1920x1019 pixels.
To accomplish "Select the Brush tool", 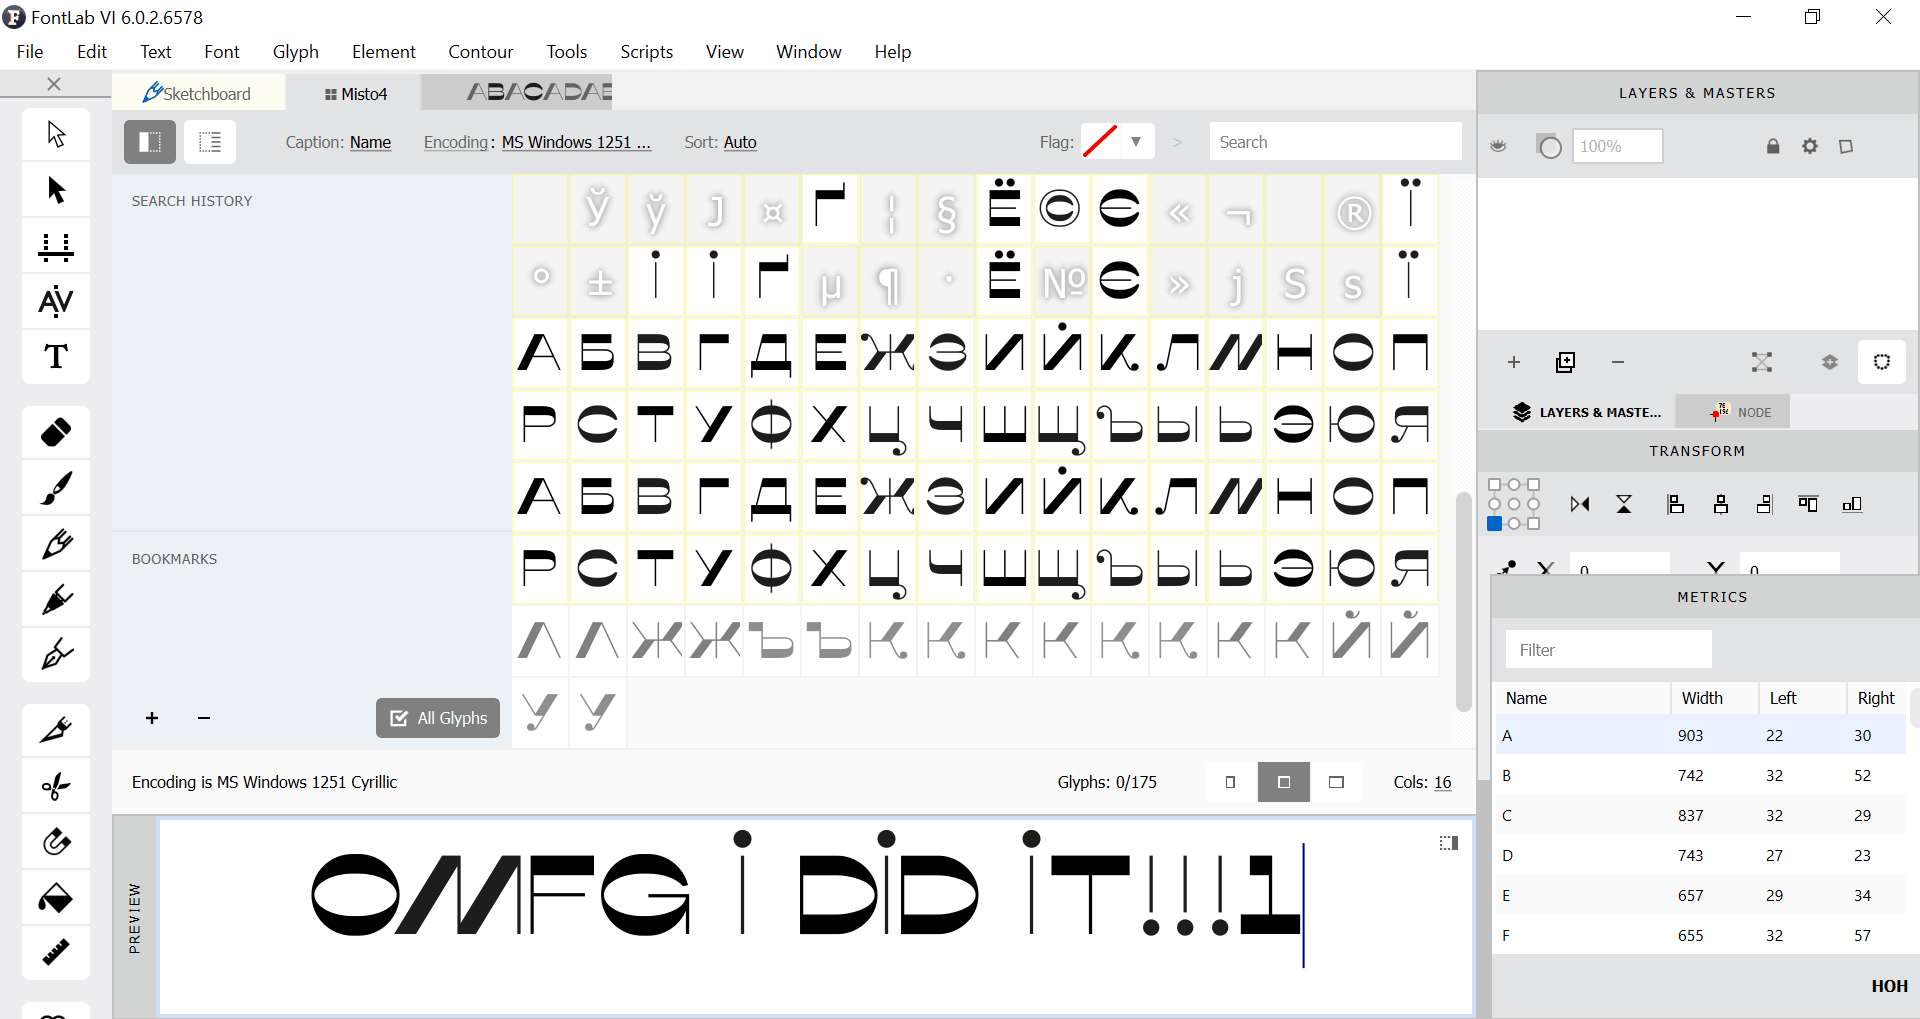I will pos(55,488).
